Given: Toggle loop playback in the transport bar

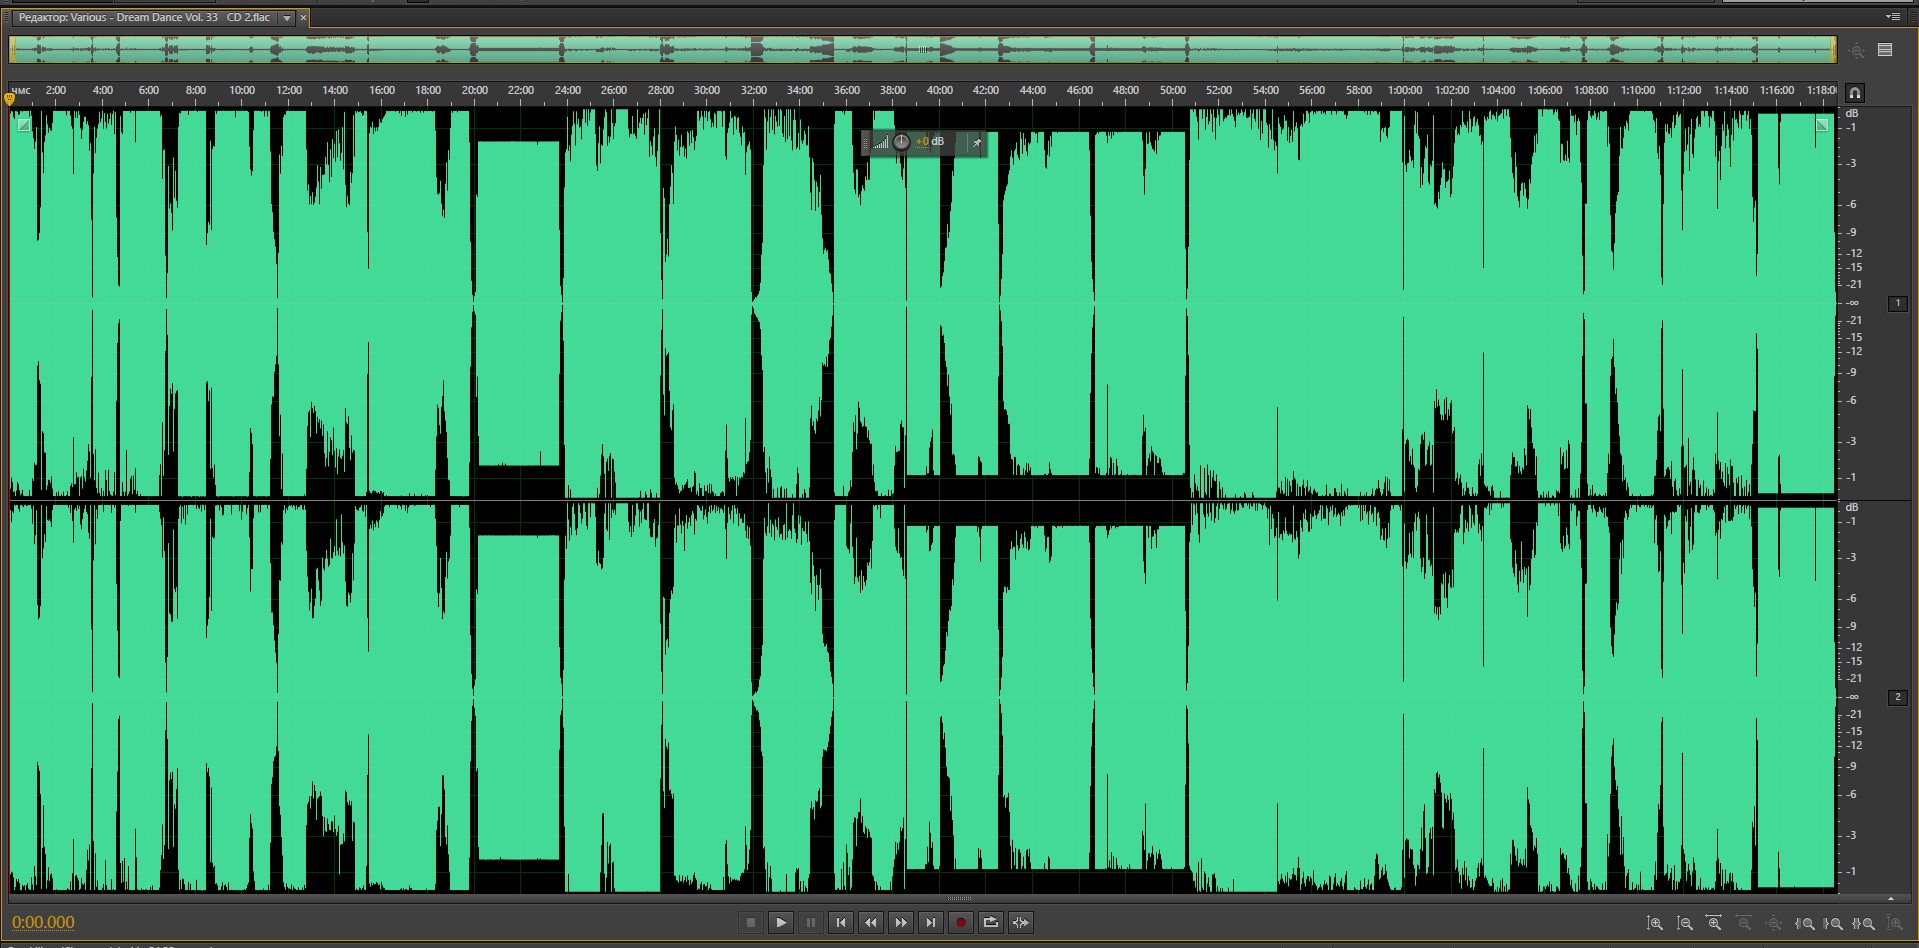Looking at the screenshot, I should click(990, 922).
